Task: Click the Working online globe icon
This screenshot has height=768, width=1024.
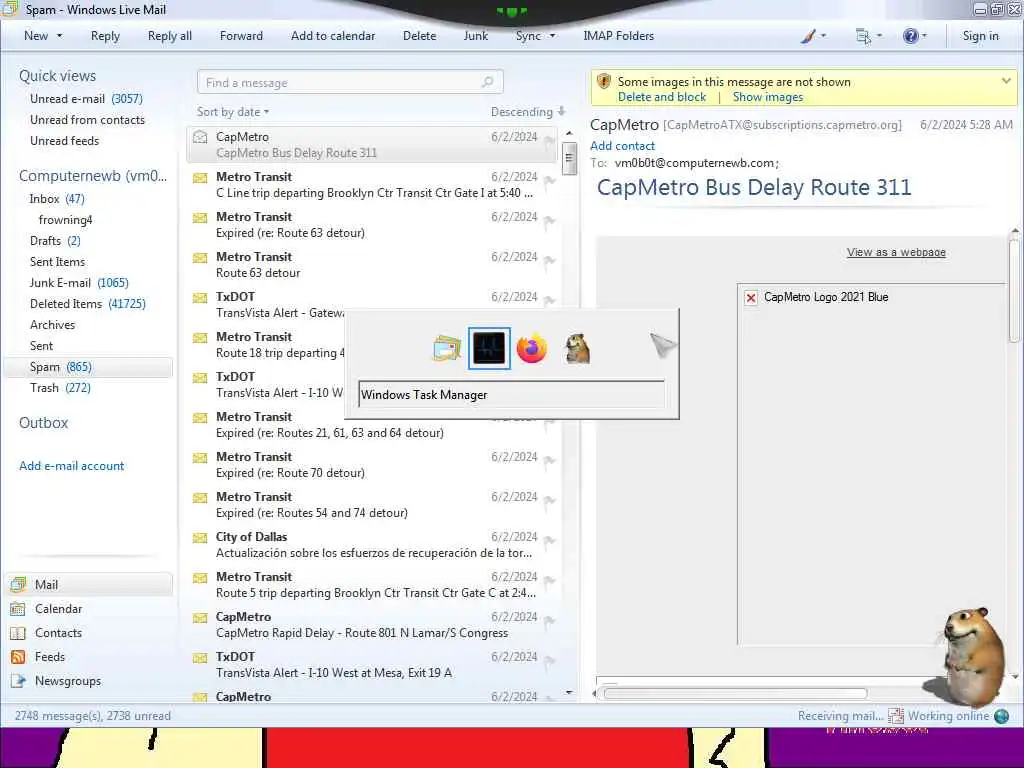Action: 1001,716
